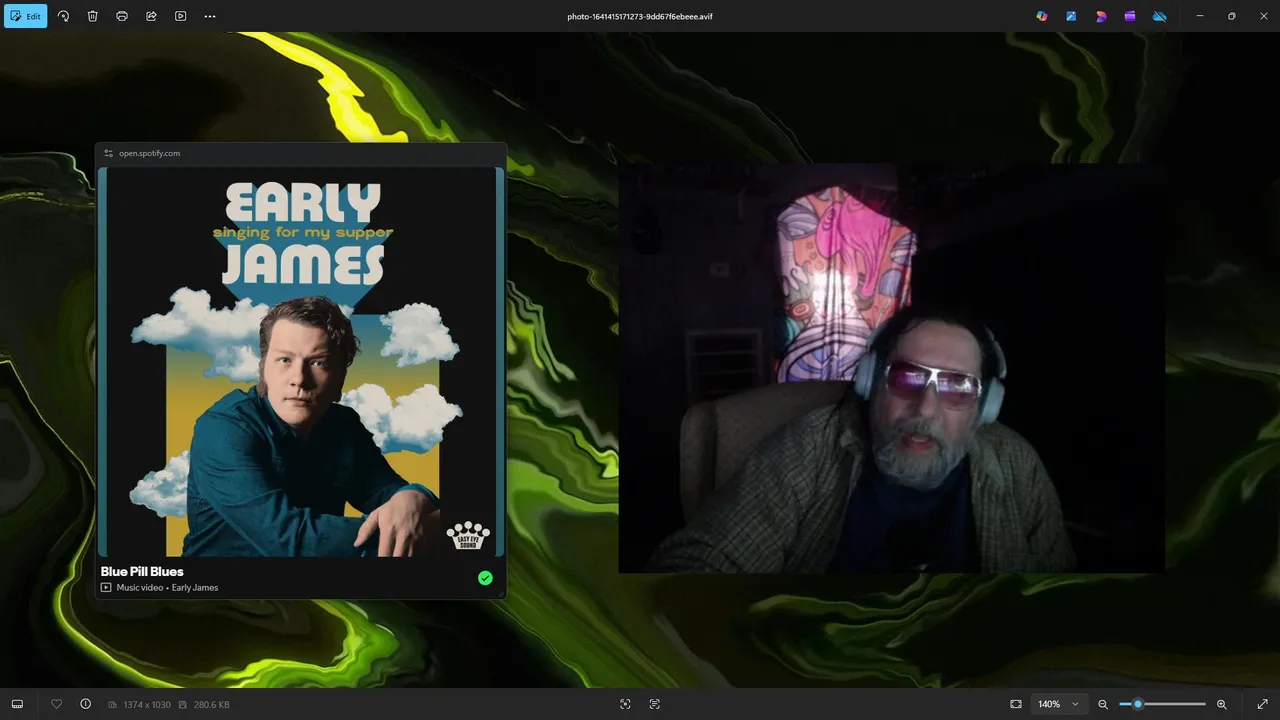Open the Photos app icon in title bar
The height and width of the screenshot is (720, 1280).
click(x=1071, y=16)
